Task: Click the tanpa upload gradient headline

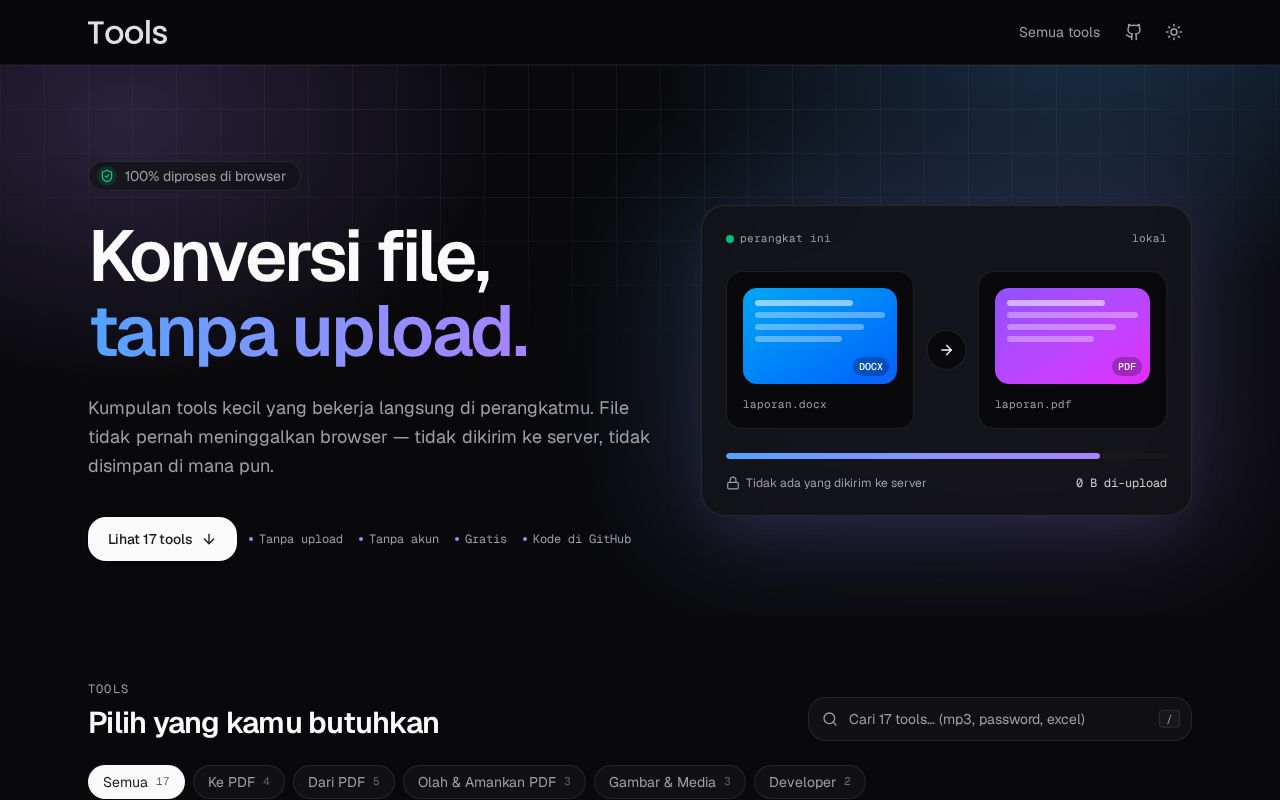Action: [x=309, y=331]
